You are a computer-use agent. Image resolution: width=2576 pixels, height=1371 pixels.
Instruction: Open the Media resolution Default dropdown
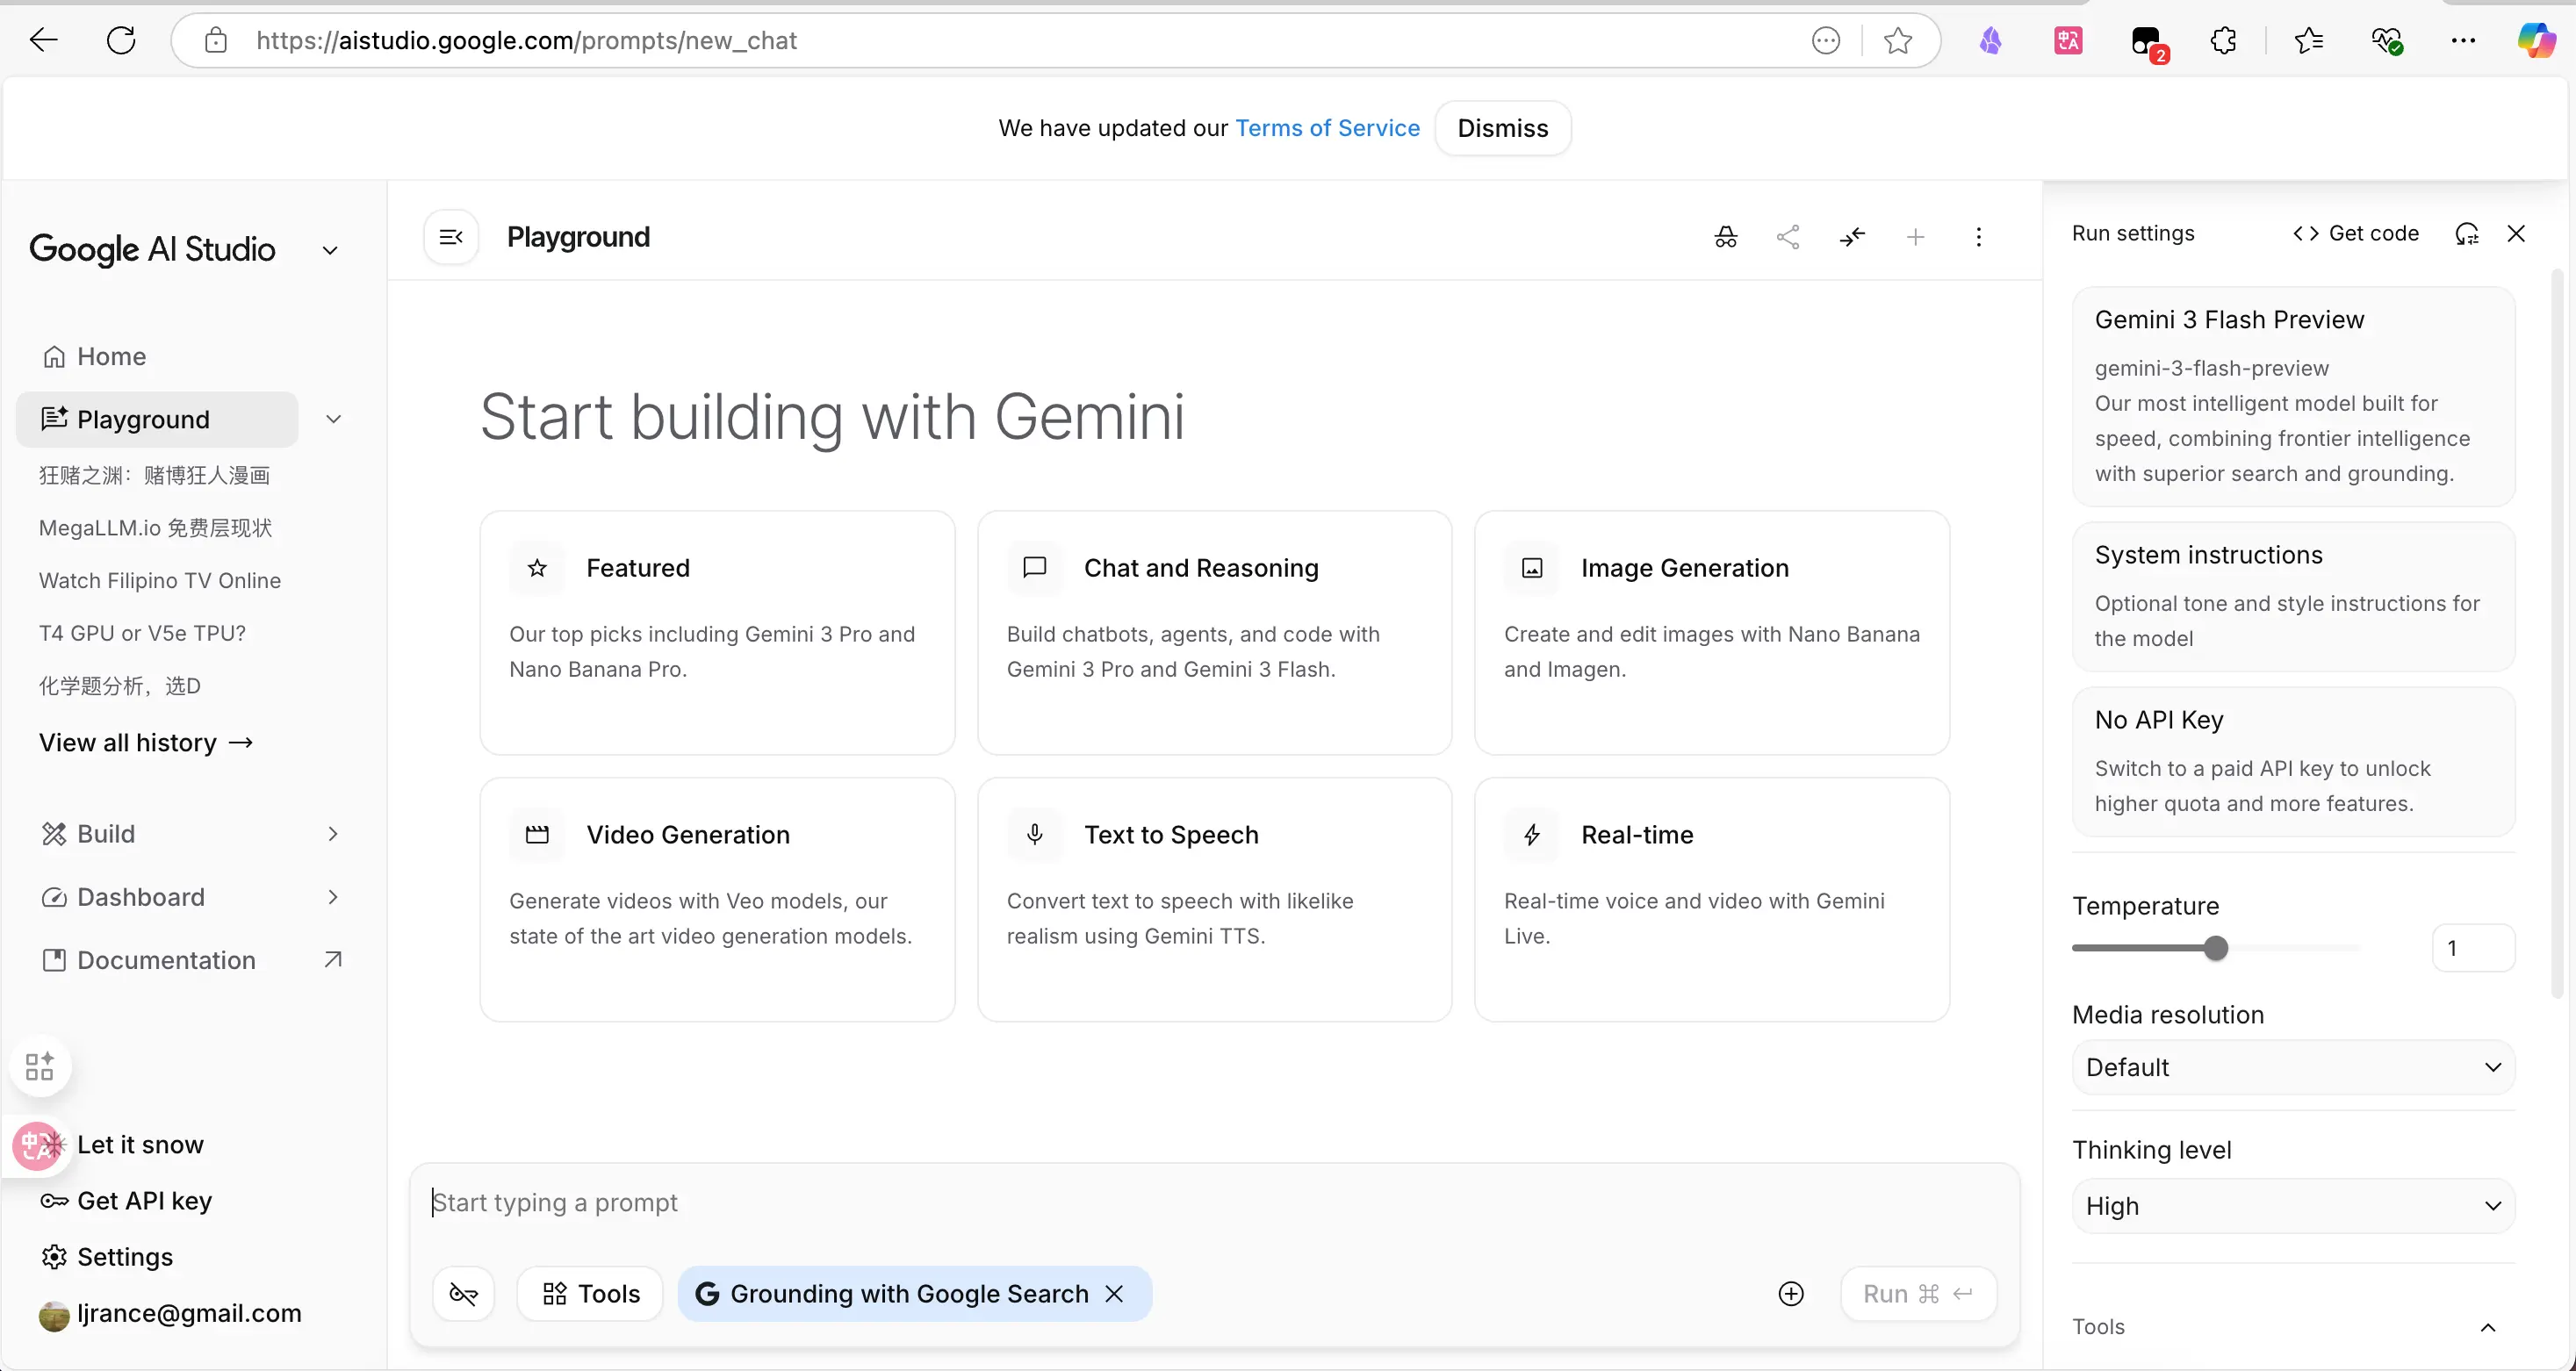point(2293,1067)
